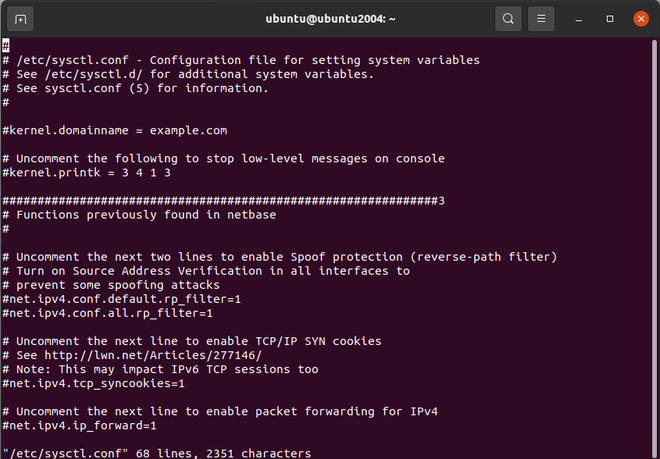
Task: Click the ubuntu@ubuntu2004 window title
Action: point(329,19)
